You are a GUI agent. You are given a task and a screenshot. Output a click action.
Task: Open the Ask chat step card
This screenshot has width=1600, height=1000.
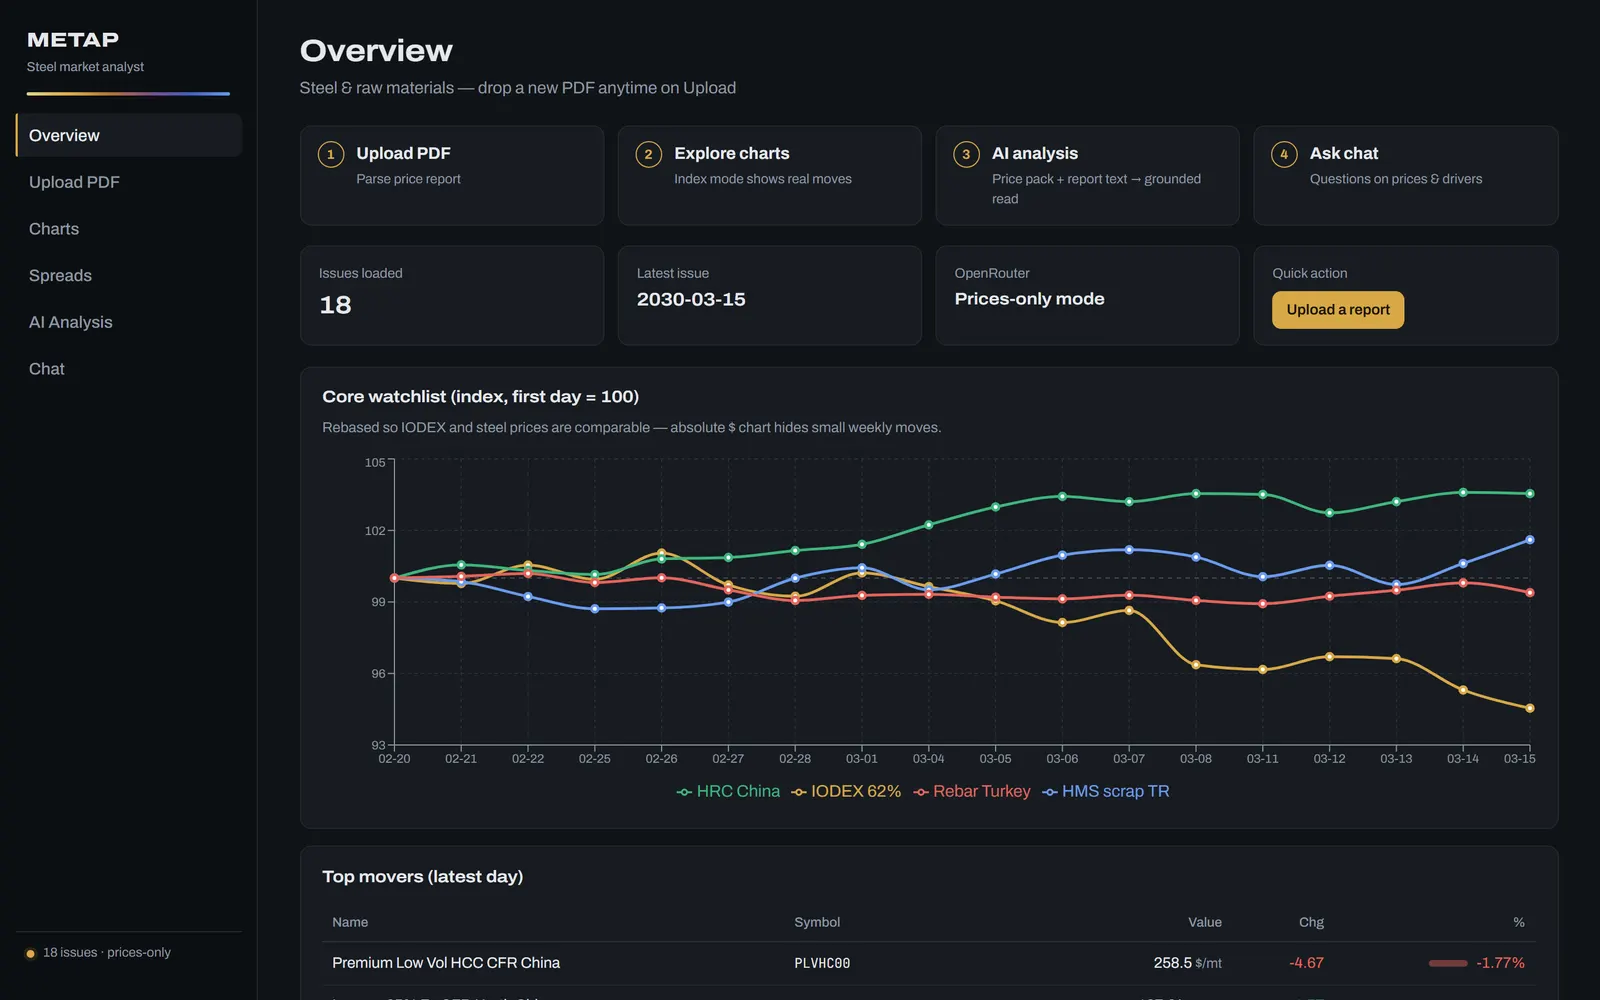coord(1406,176)
